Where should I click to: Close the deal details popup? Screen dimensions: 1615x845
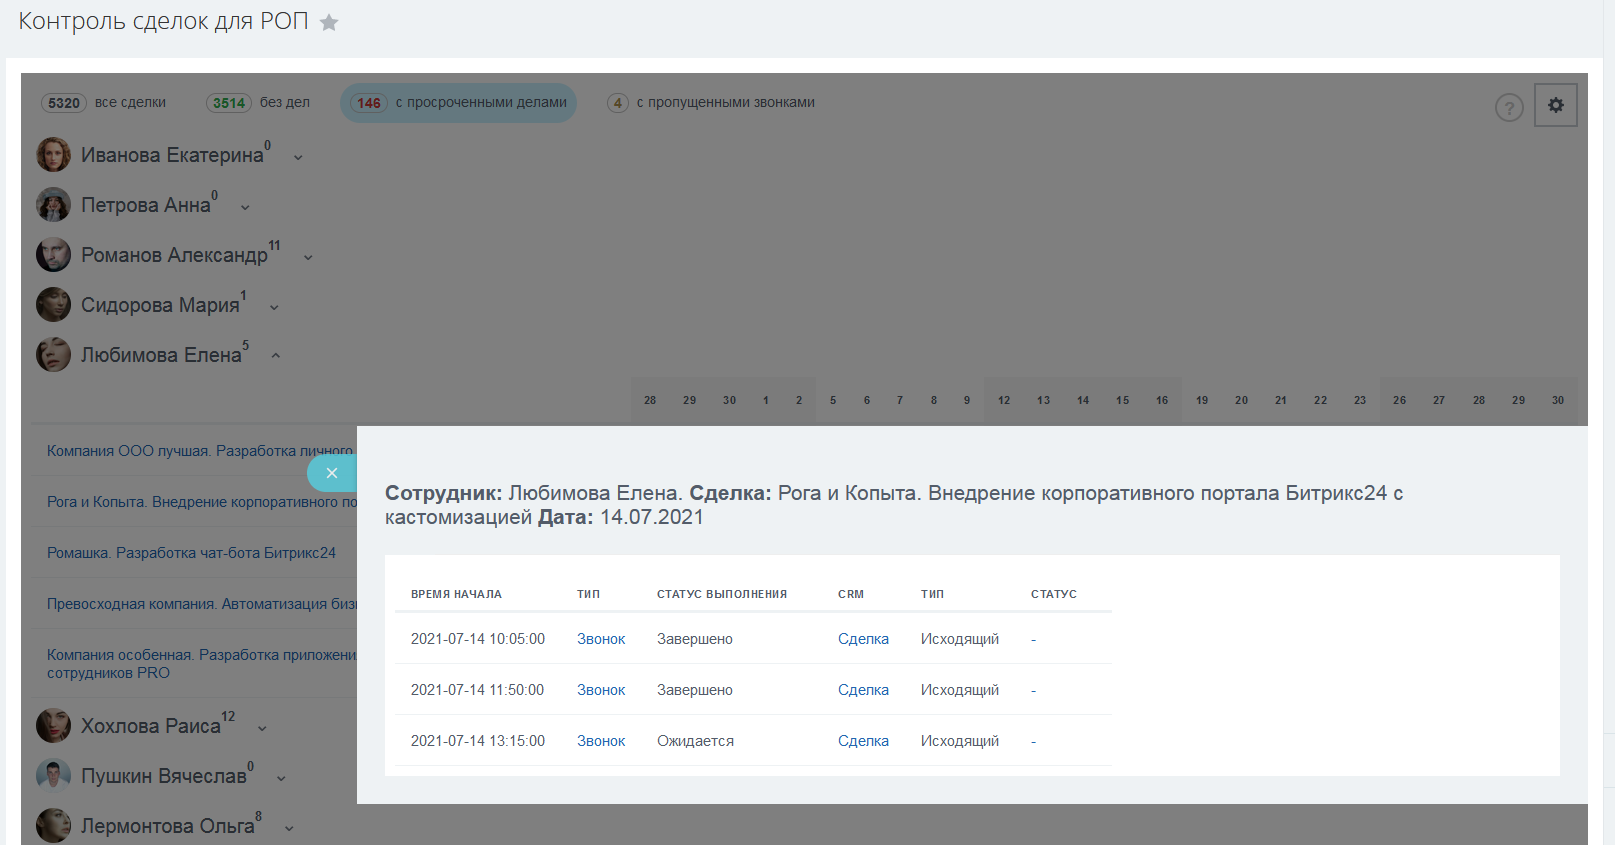point(332,473)
